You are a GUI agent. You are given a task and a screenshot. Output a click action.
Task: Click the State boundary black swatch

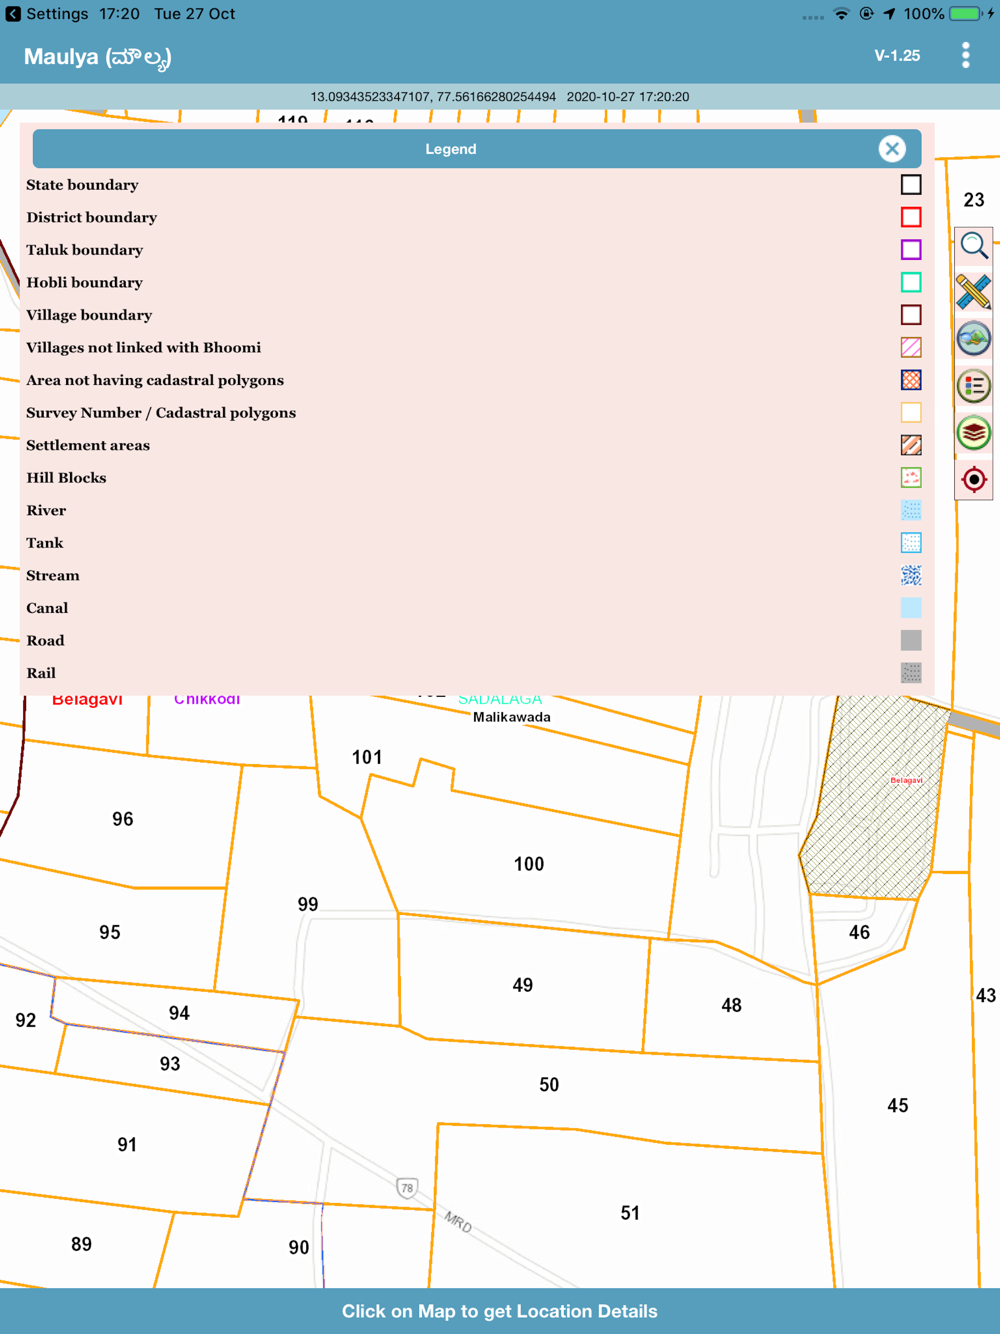(x=911, y=185)
